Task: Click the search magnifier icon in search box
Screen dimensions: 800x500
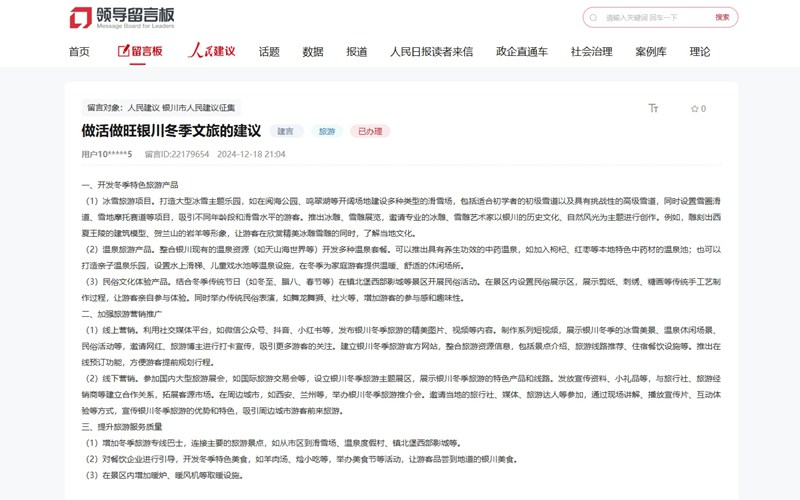Action: (593, 18)
